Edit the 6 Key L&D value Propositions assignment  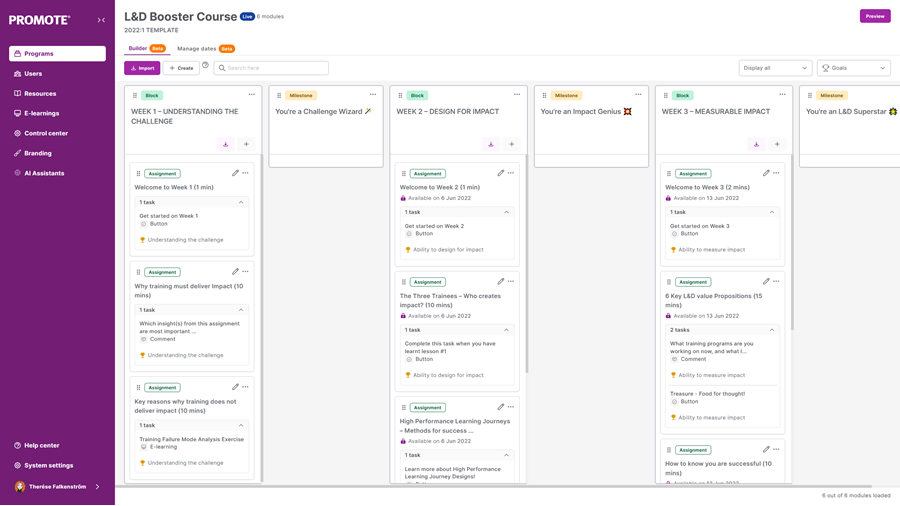coord(766,282)
